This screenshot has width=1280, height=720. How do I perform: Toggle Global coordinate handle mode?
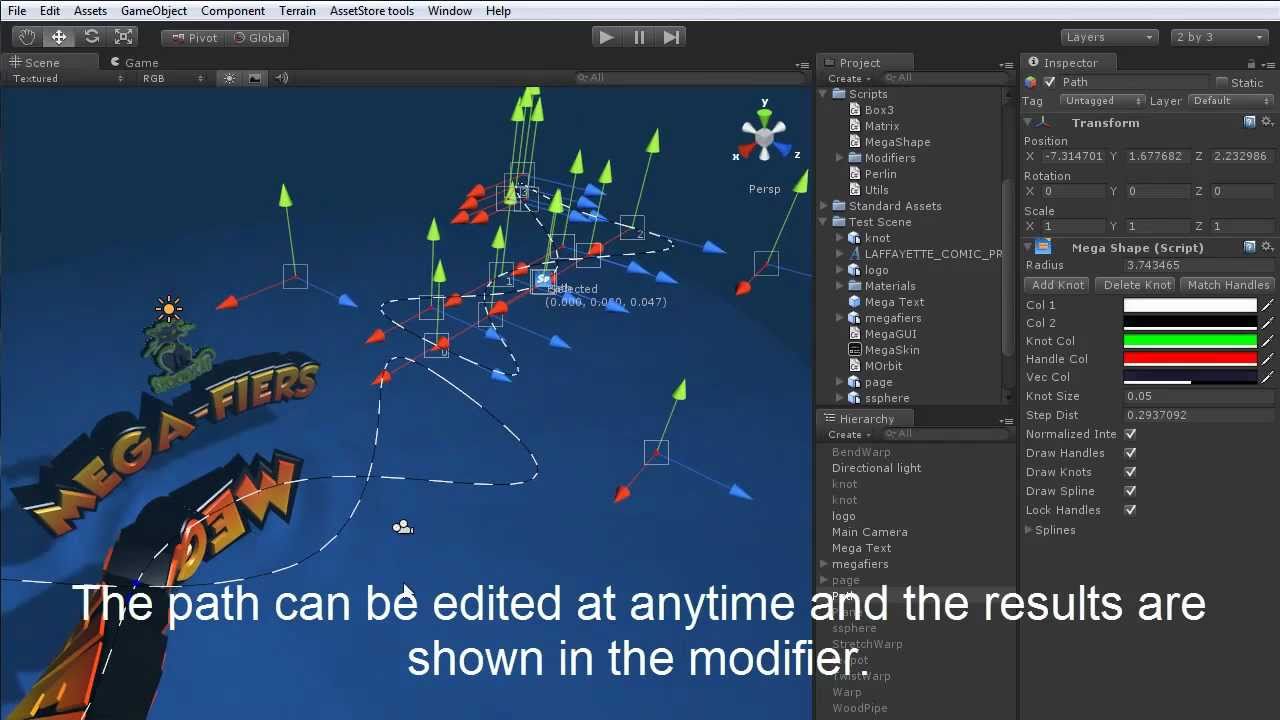258,37
